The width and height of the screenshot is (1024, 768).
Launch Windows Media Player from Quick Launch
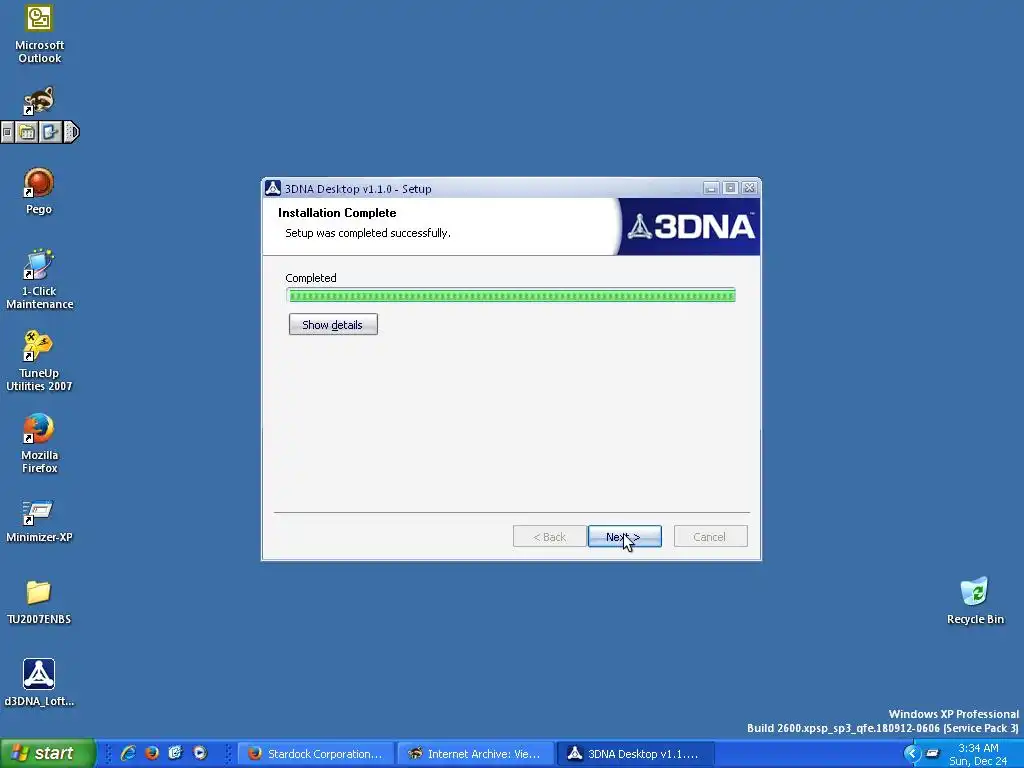tap(200, 754)
